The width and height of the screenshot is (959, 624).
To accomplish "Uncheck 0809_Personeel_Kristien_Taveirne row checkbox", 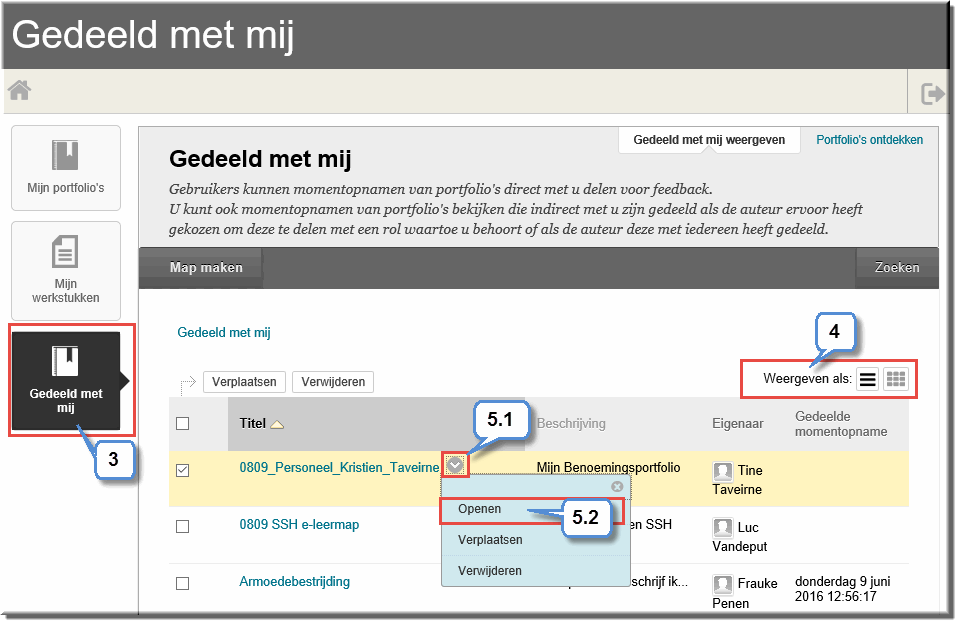I will tap(182, 470).
